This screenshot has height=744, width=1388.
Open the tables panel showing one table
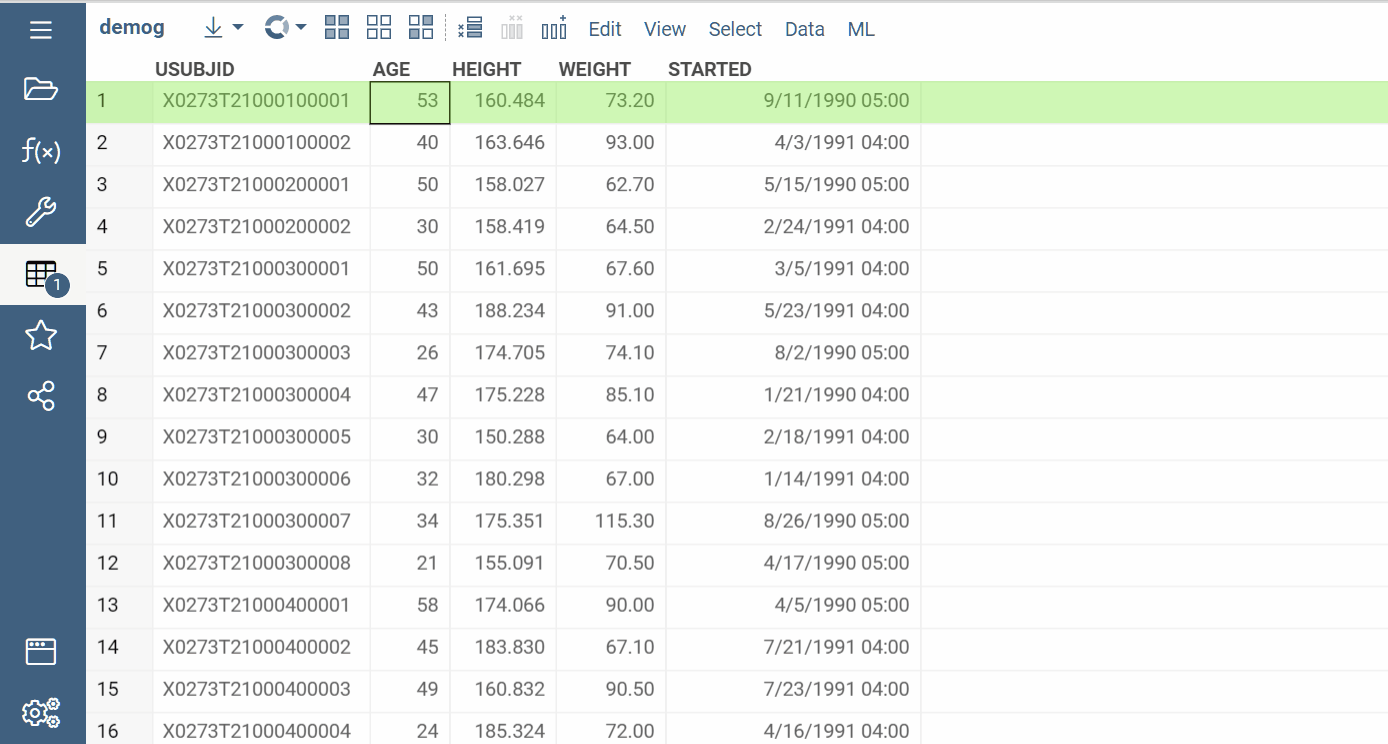(41, 273)
